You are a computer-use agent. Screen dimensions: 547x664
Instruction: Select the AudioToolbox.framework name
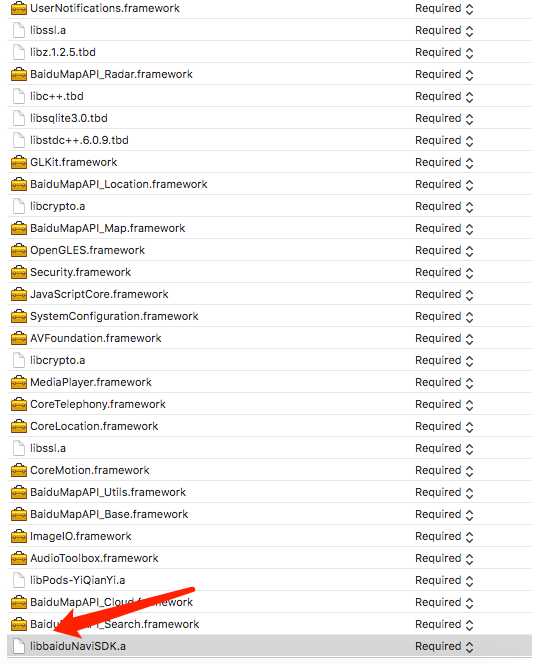coord(94,559)
